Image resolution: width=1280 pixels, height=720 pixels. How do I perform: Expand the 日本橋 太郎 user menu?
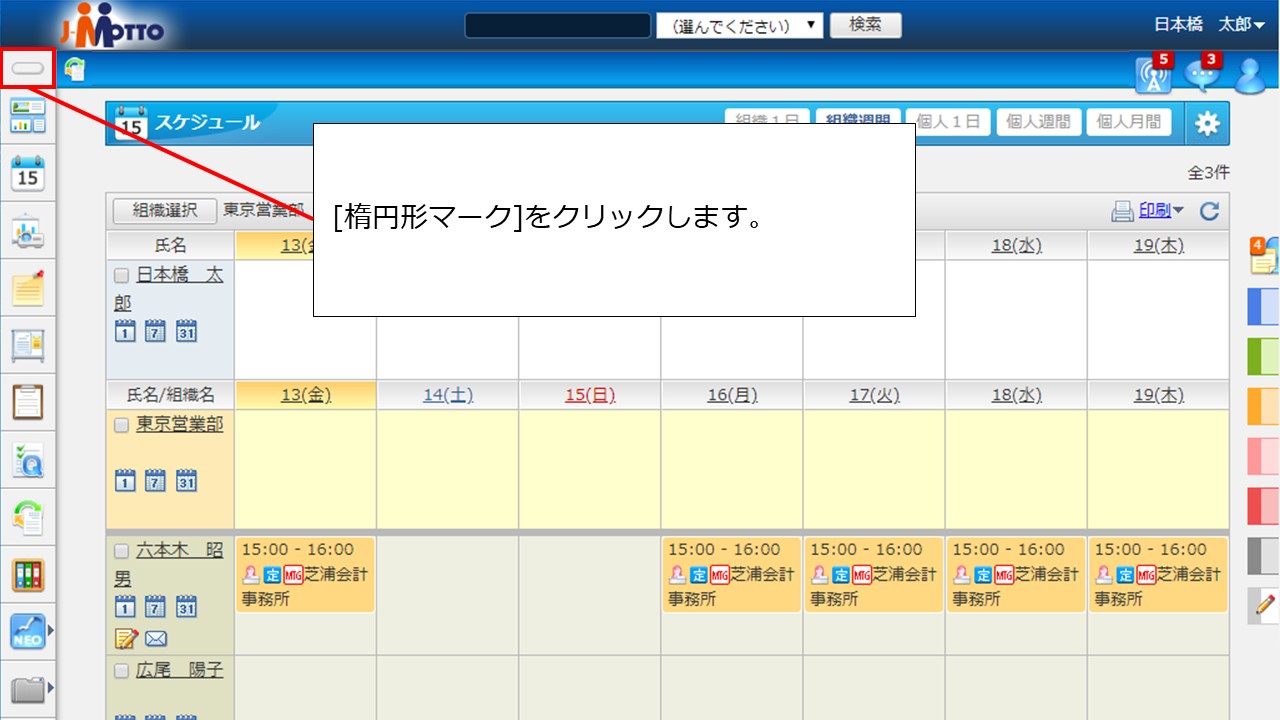[1209, 25]
